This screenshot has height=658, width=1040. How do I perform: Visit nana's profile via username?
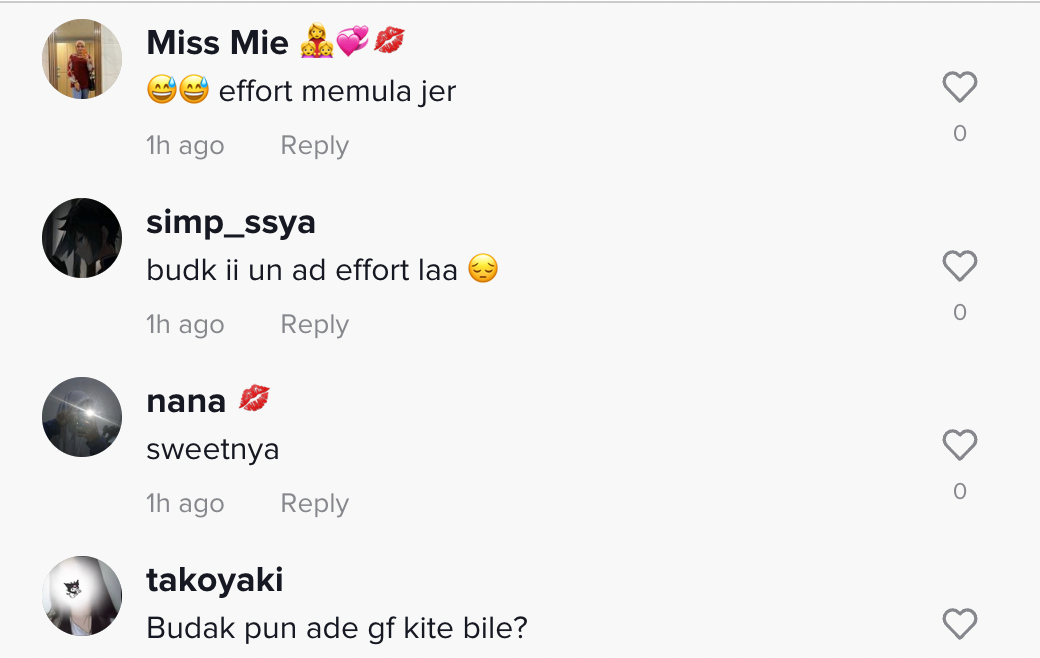pos(186,401)
